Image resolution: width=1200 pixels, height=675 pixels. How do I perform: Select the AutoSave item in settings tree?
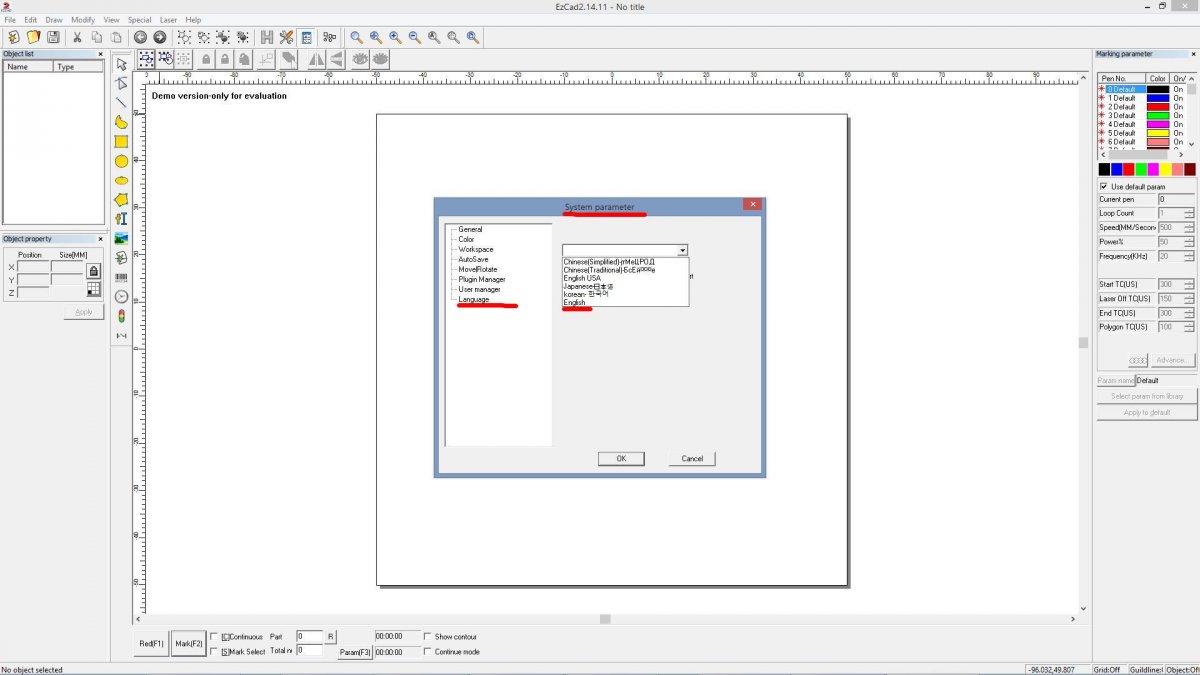coord(474,259)
